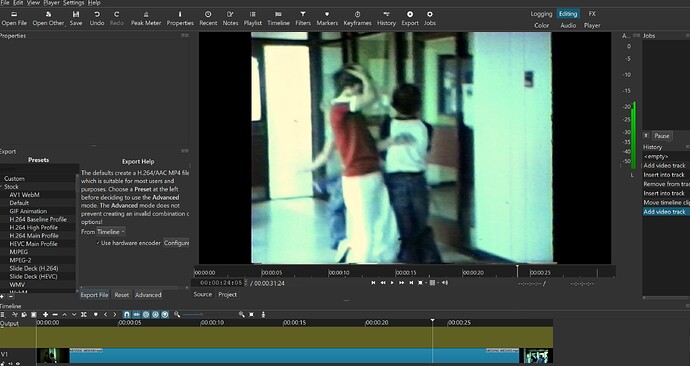Toggle ripple markers
This screenshot has width=690, height=366.
(165, 315)
